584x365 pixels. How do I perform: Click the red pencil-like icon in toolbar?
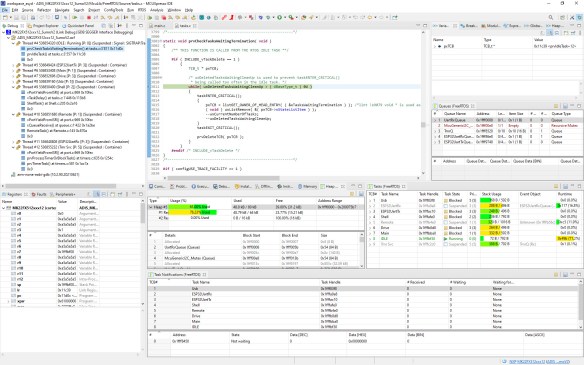pyautogui.click(x=224, y=18)
